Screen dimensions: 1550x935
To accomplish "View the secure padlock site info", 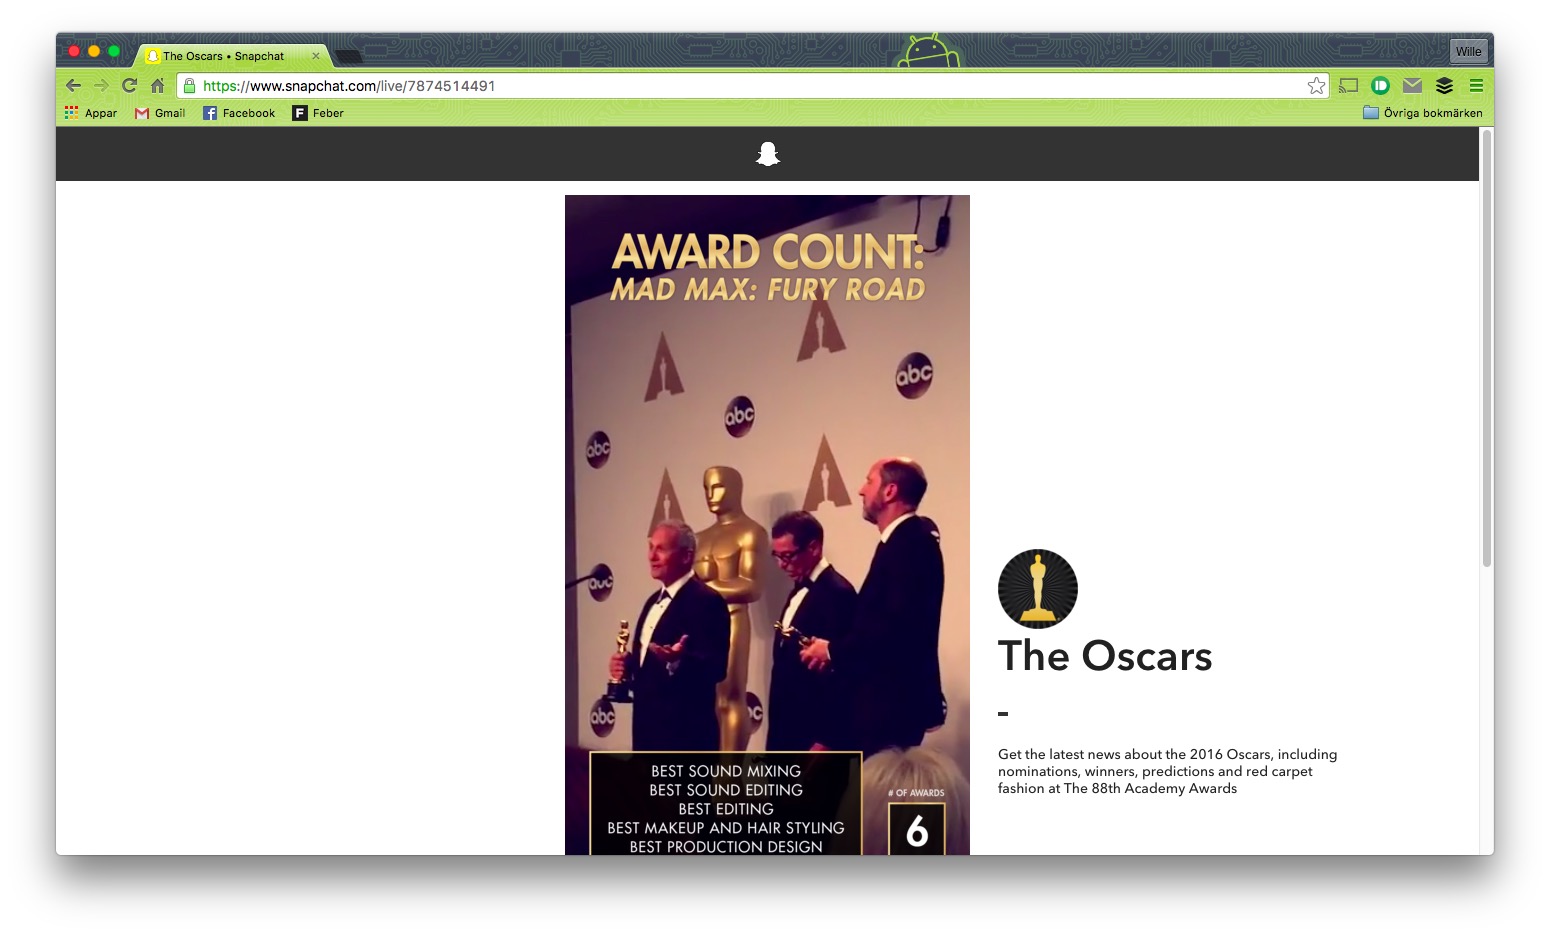I will click(x=189, y=86).
